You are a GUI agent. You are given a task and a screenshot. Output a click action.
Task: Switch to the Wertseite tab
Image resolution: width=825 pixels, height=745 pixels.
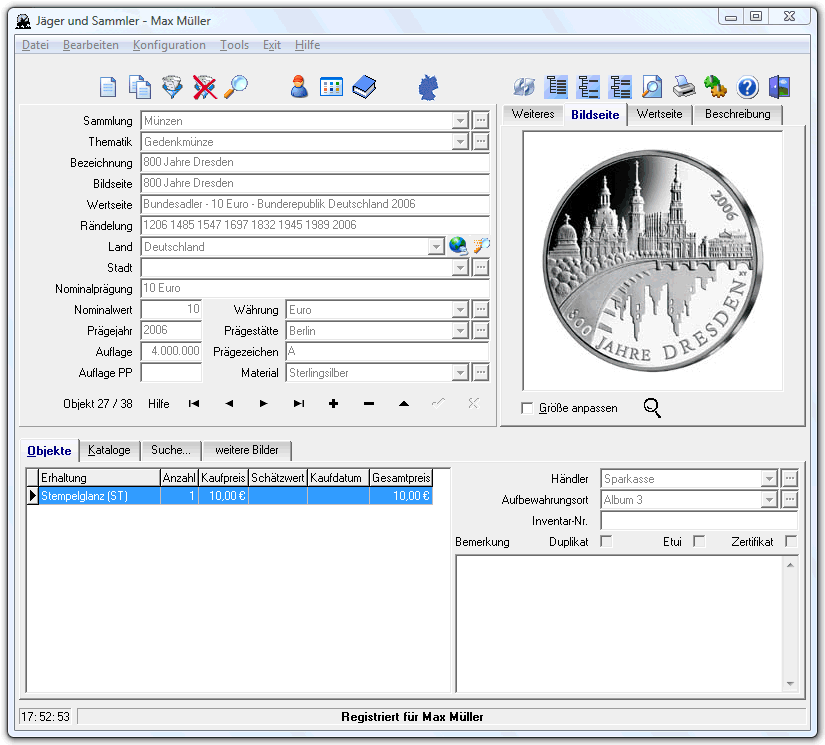659,114
